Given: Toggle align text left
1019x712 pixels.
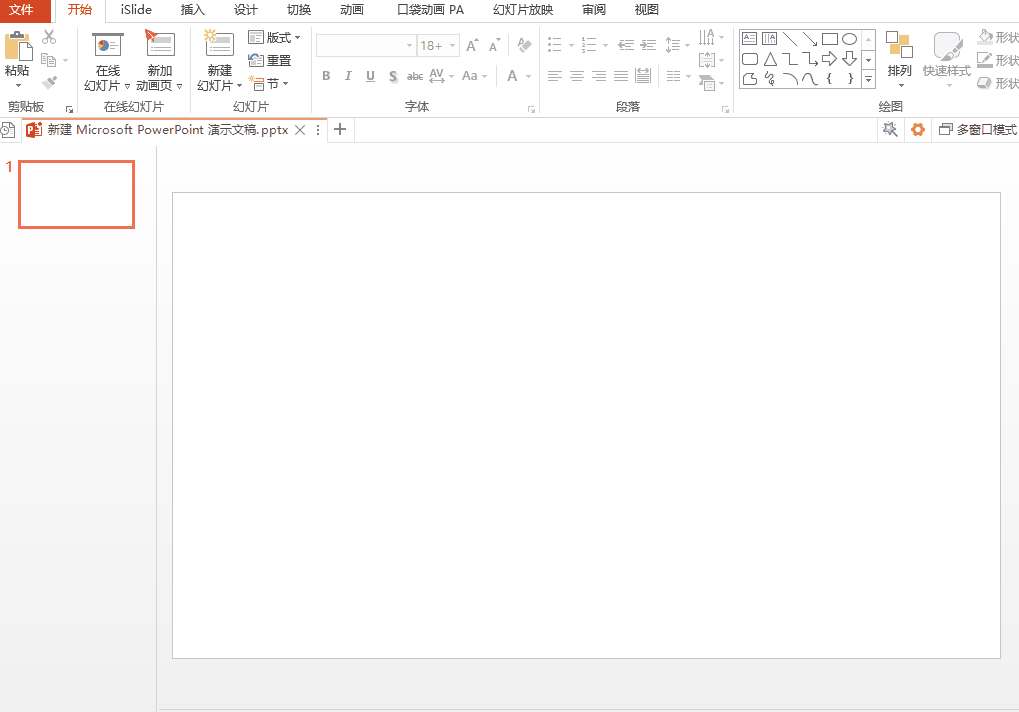Looking at the screenshot, I should (554, 76).
